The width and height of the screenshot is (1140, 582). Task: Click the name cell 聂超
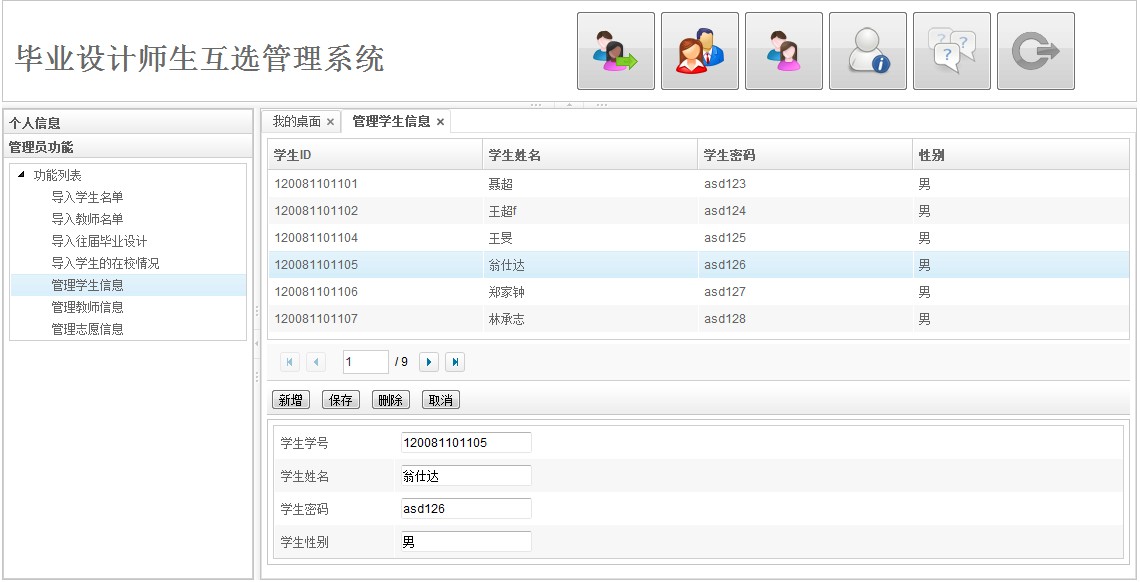[501, 184]
